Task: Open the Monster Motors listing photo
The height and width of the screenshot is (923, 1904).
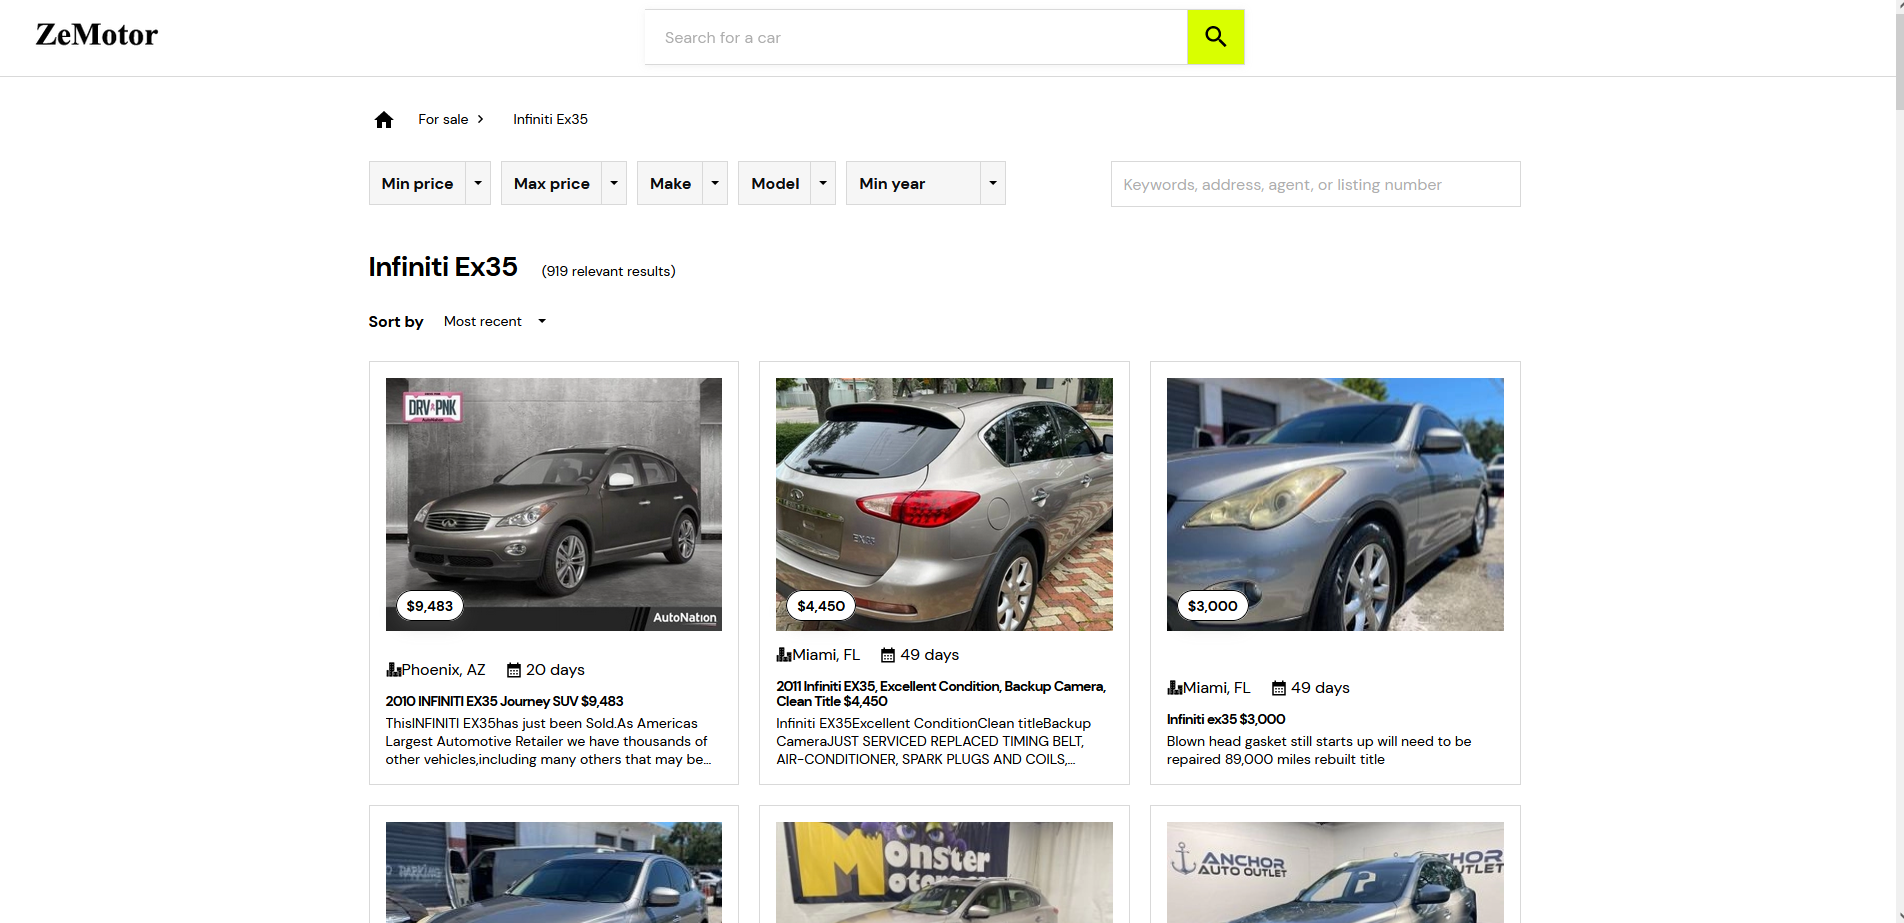Action: click(x=944, y=872)
